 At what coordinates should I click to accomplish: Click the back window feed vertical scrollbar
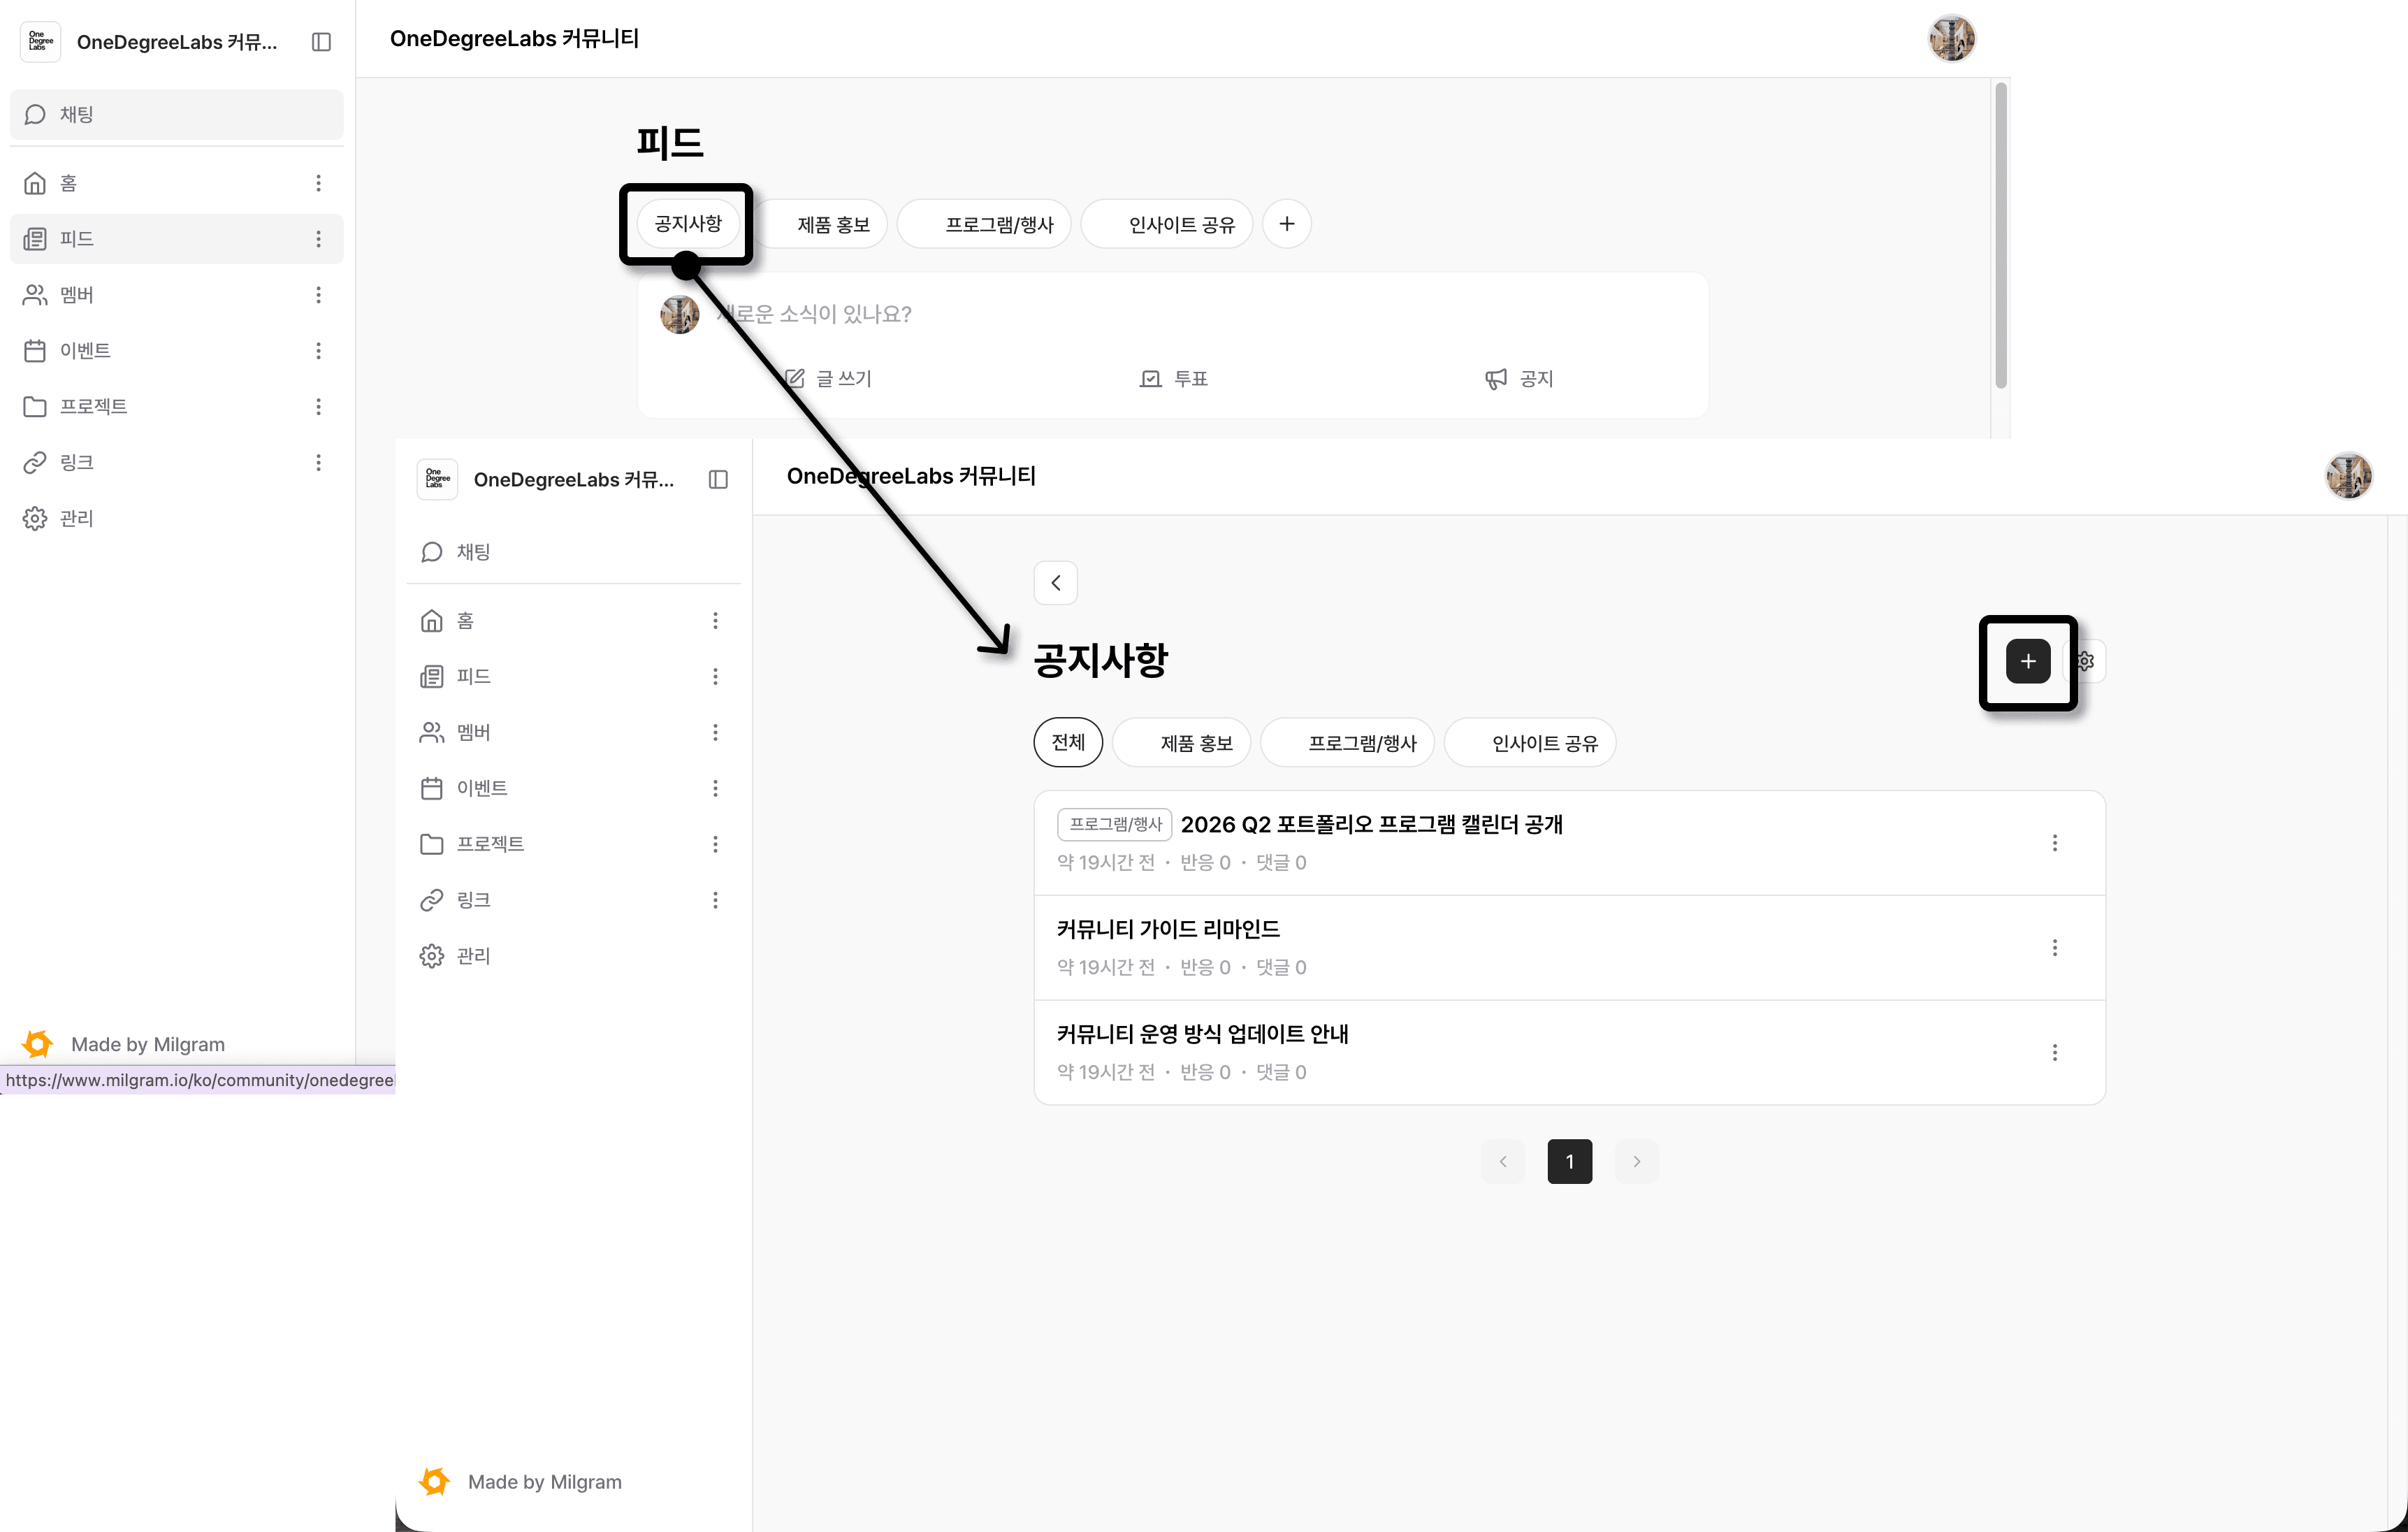coord(2001,236)
